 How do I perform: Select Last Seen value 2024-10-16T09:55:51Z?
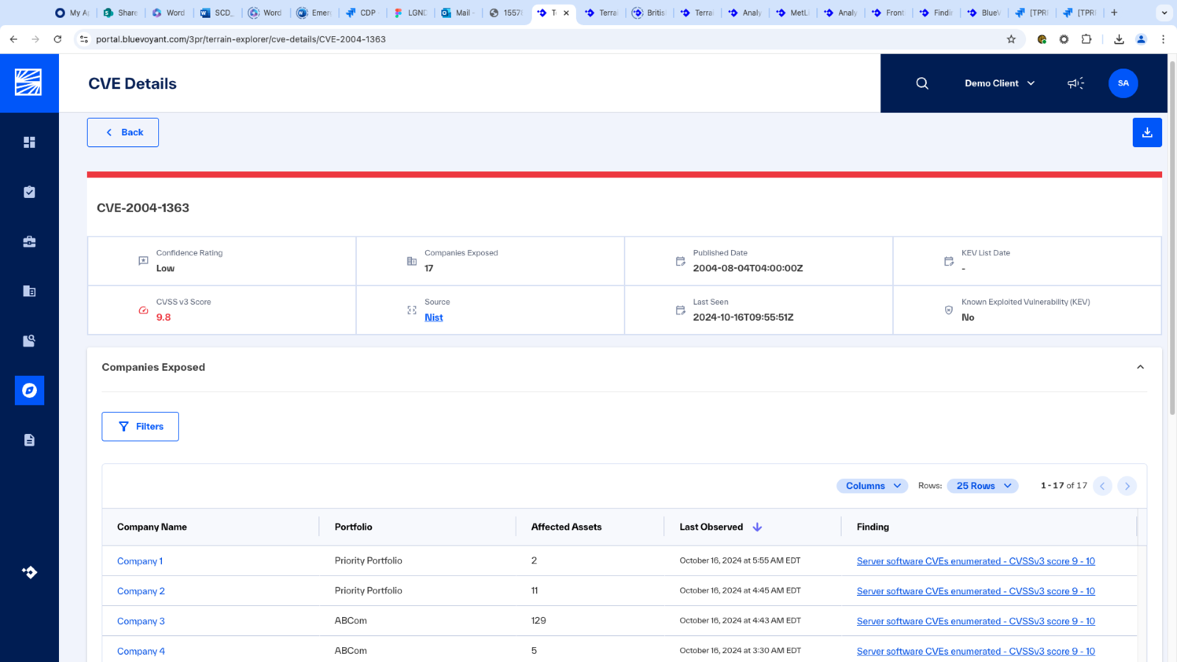click(743, 317)
